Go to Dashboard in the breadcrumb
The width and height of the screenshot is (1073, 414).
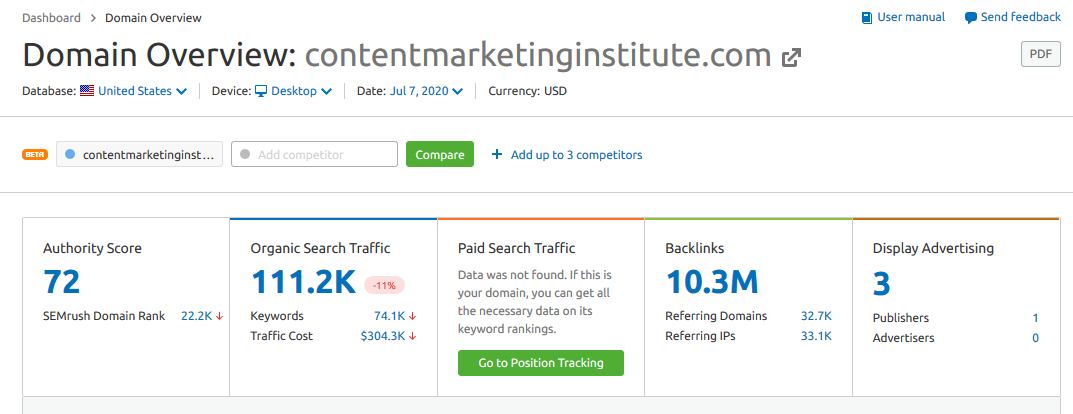(x=52, y=18)
